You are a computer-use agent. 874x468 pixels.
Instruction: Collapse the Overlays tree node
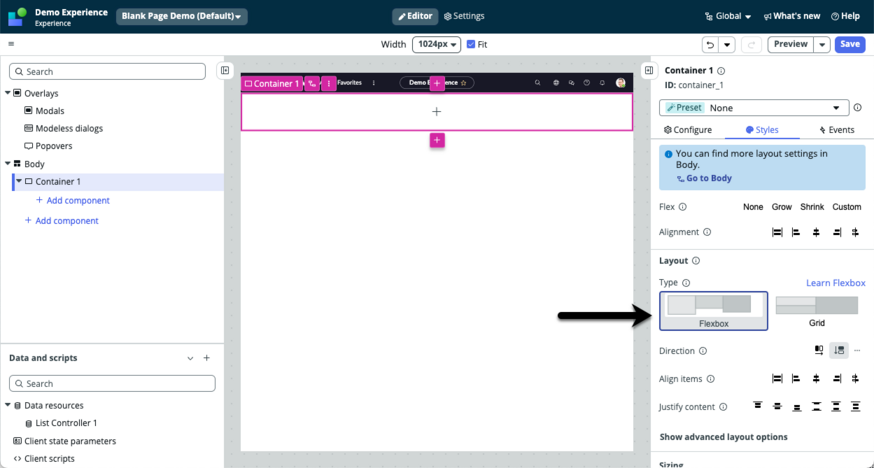pos(8,93)
